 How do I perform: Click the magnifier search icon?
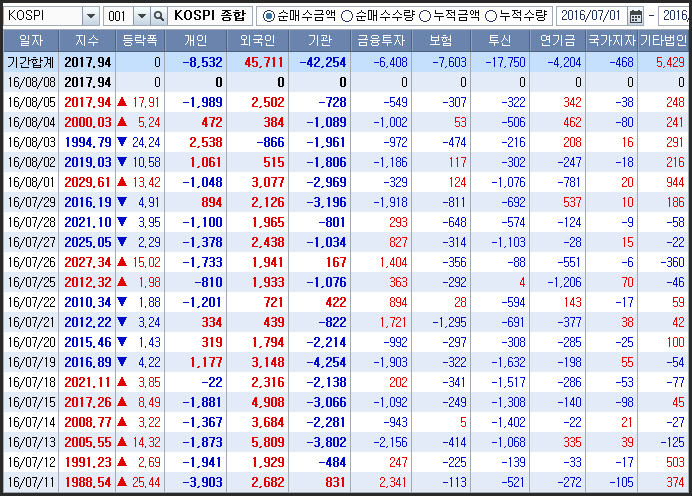[158, 17]
